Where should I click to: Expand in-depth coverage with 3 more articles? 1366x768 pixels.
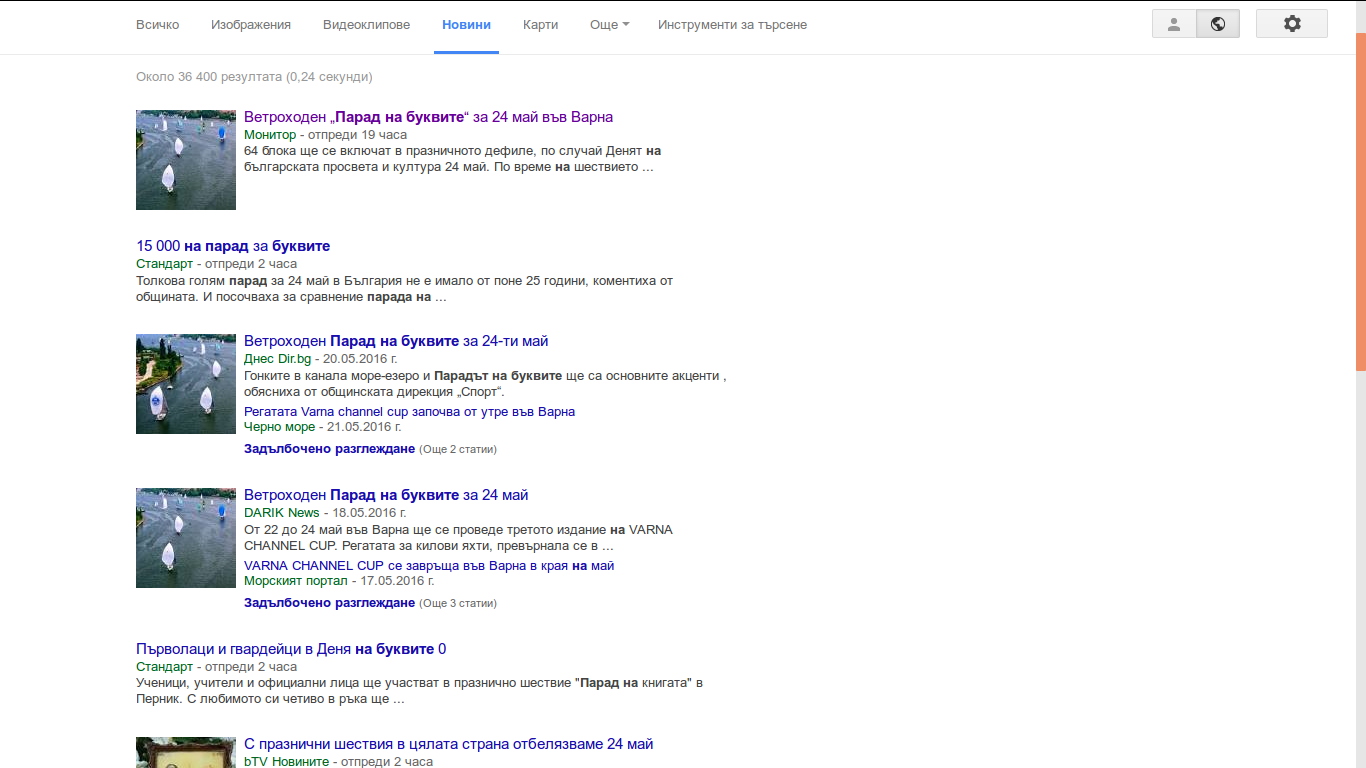(329, 603)
